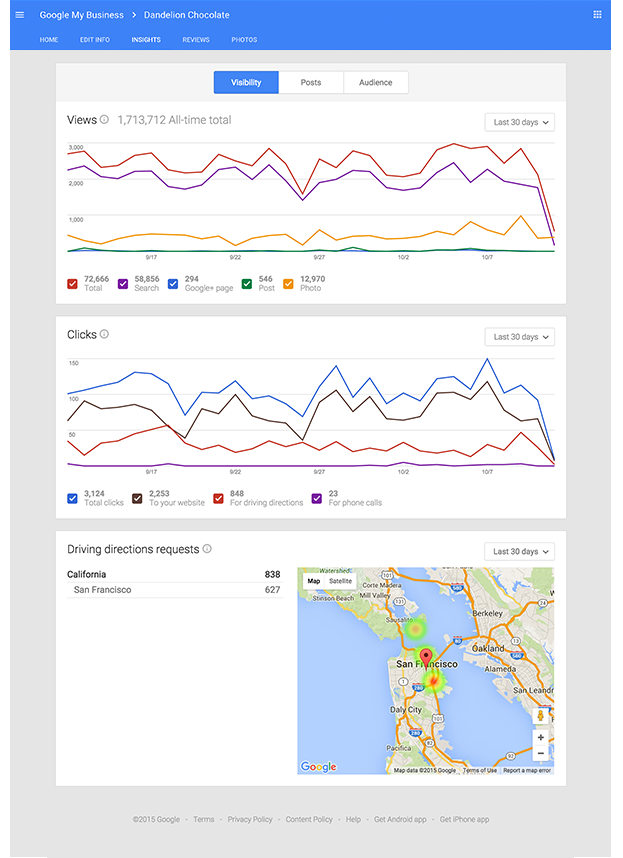This screenshot has height=858, width=623.
Task: Open the Google apps grid
Action: (x=598, y=15)
